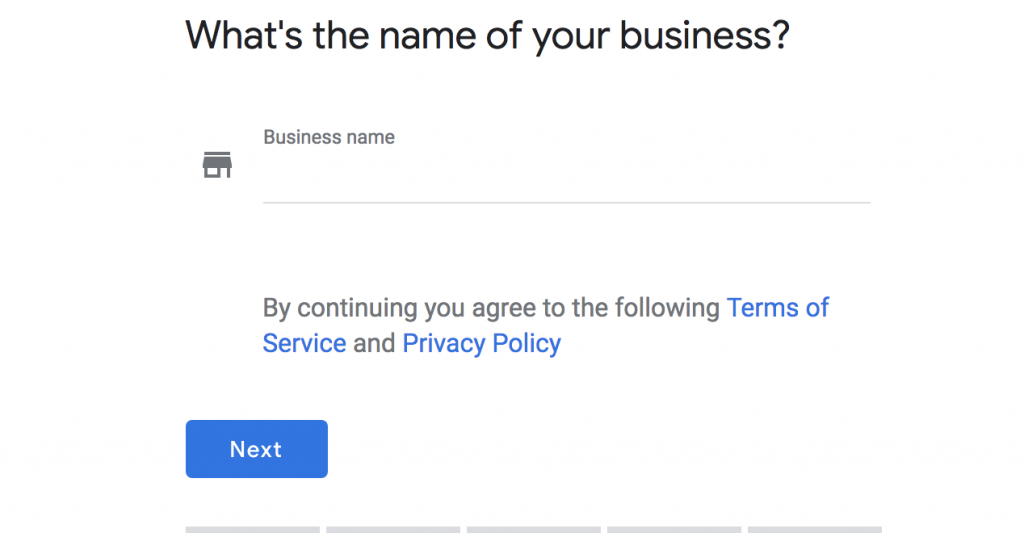
Task: Click the storefront icon beside Business name
Action: click(x=217, y=165)
